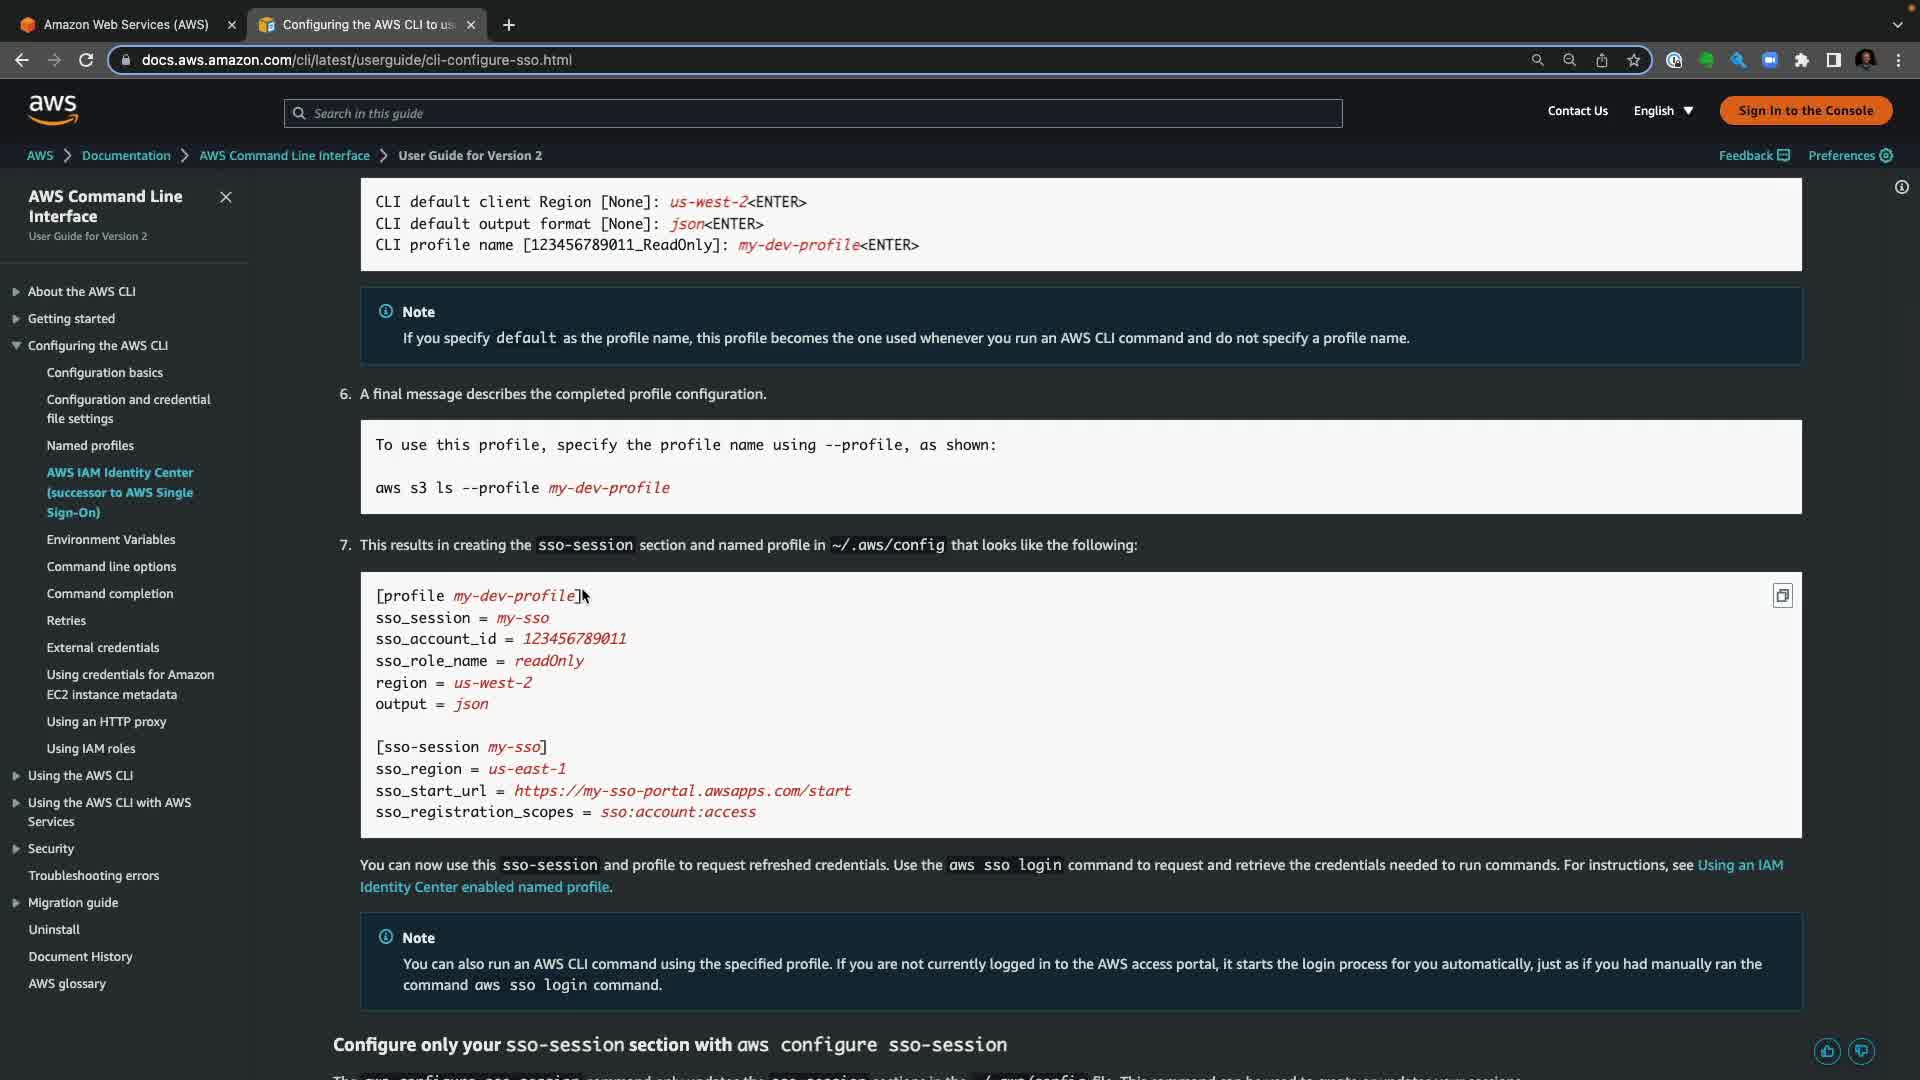Bookmark this page with star icon
The image size is (1920, 1080).
click(x=1633, y=60)
